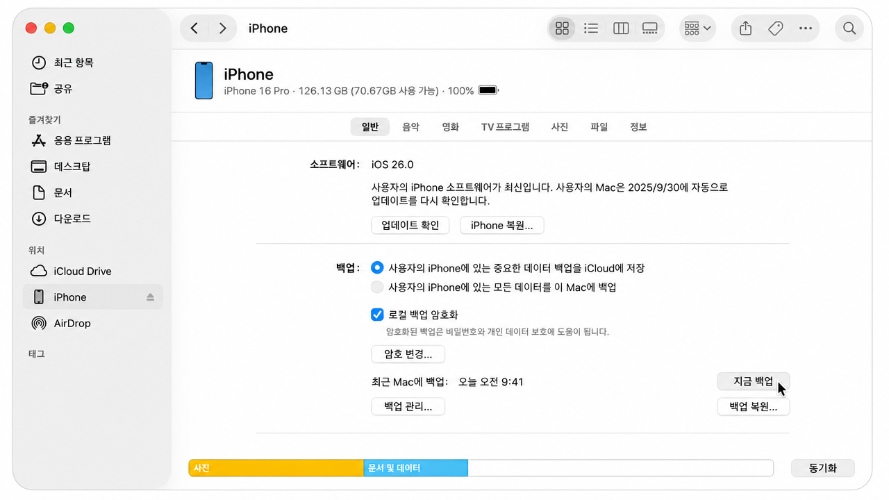The image size is (889, 500).
Task: Open iCloud Drive in the sidebar
Action: click(x=93, y=271)
